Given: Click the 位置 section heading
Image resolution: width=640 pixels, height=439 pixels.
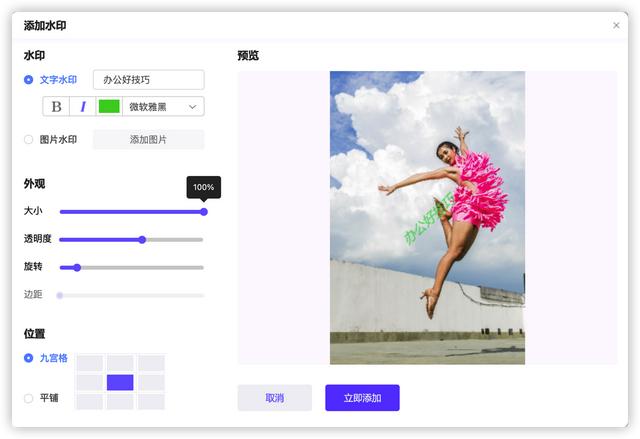Looking at the screenshot, I should click(34, 334).
